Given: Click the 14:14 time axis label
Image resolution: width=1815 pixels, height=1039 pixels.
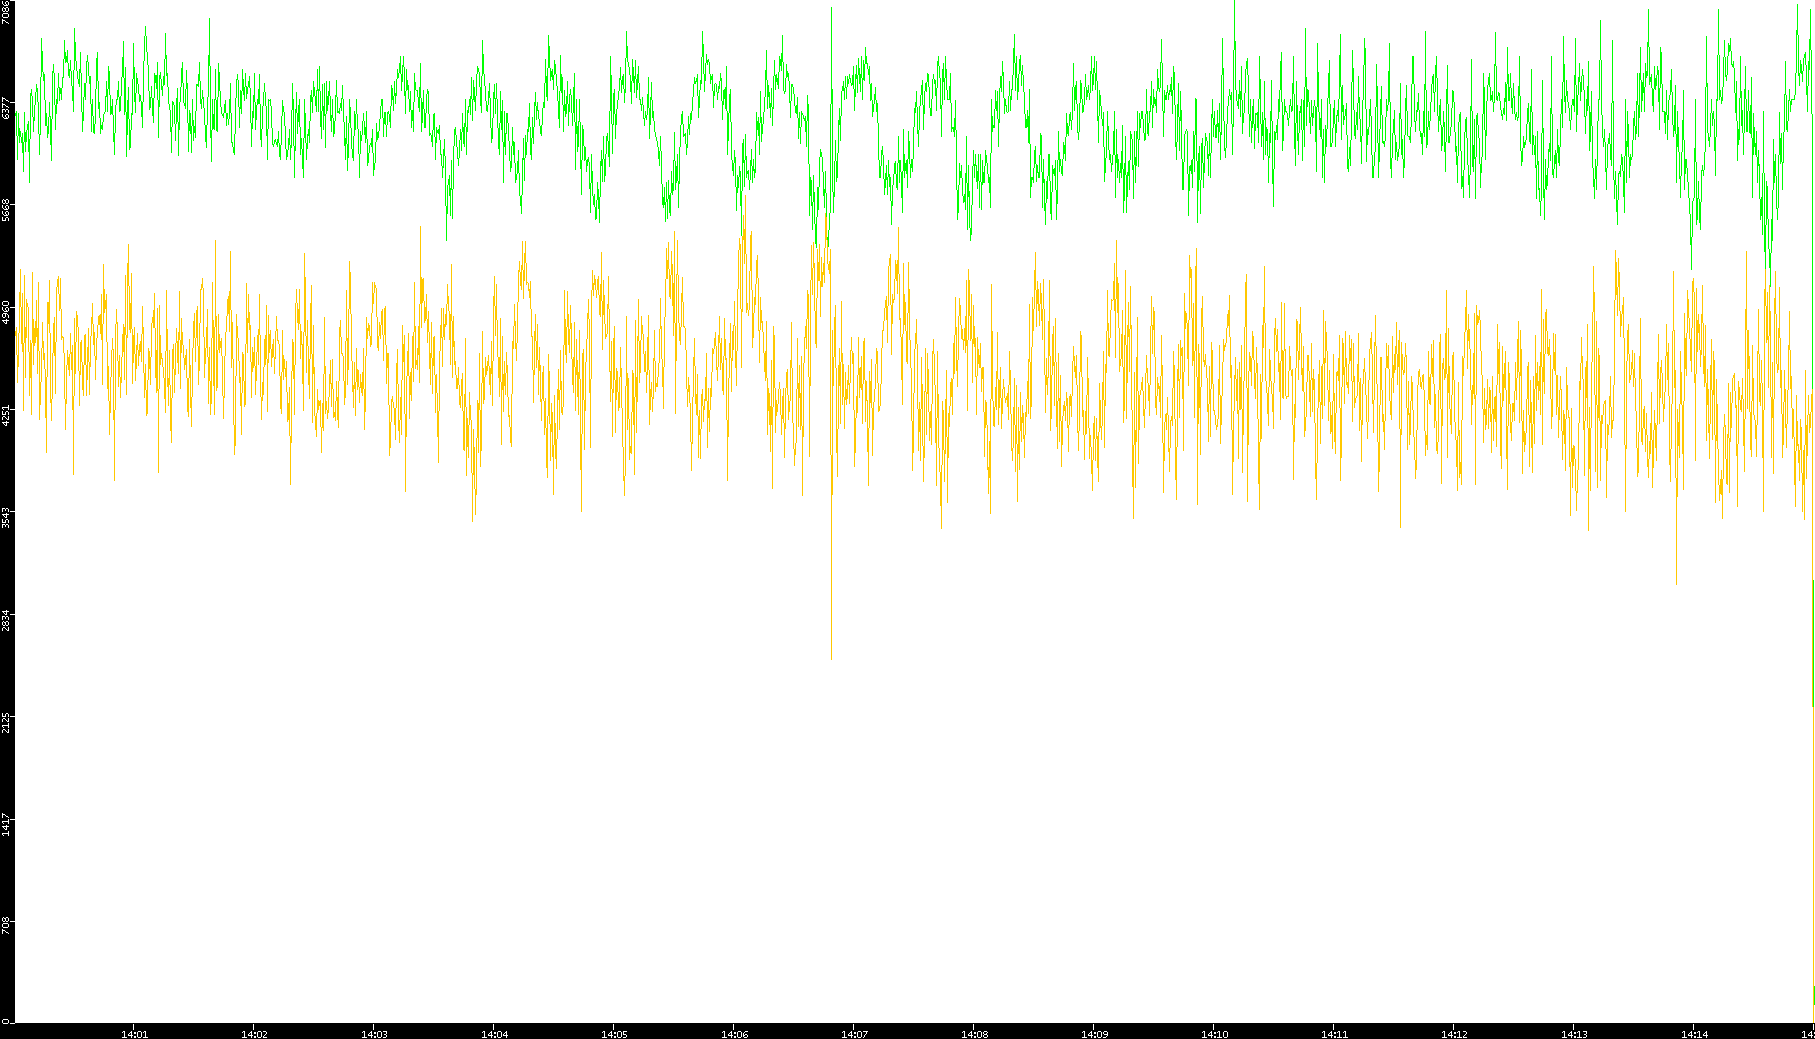Looking at the screenshot, I should coord(1694,1034).
